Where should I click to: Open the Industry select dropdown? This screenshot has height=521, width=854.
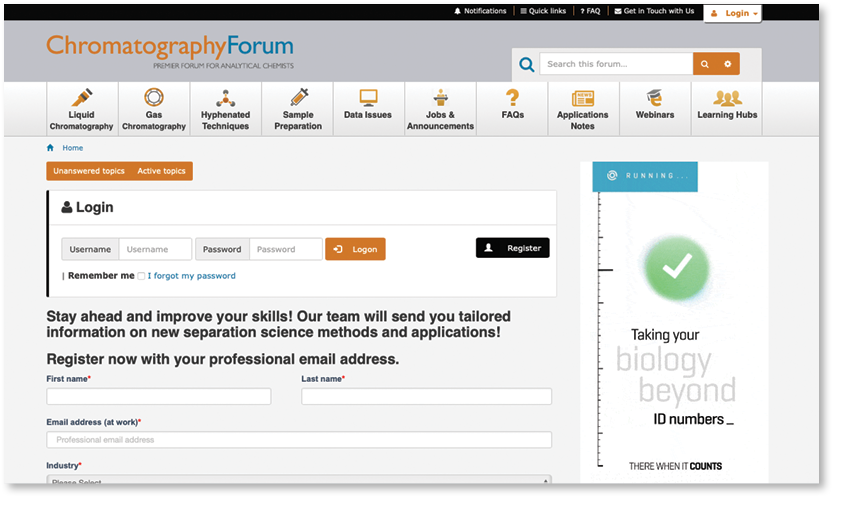pyautogui.click(x=299, y=480)
